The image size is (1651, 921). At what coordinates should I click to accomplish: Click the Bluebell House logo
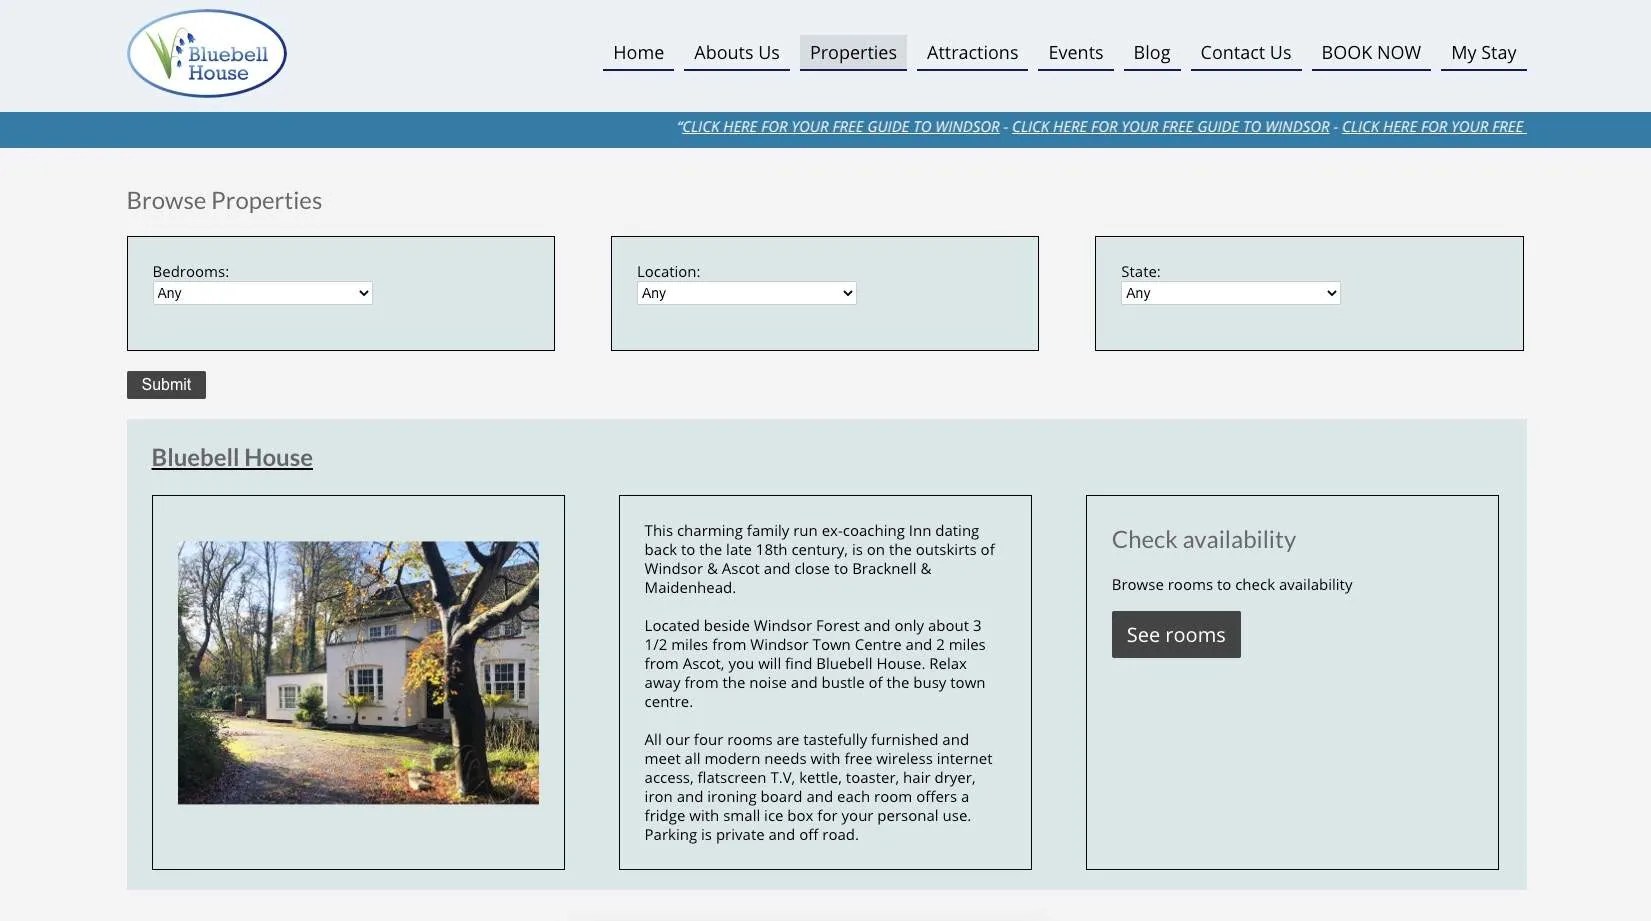click(x=206, y=54)
